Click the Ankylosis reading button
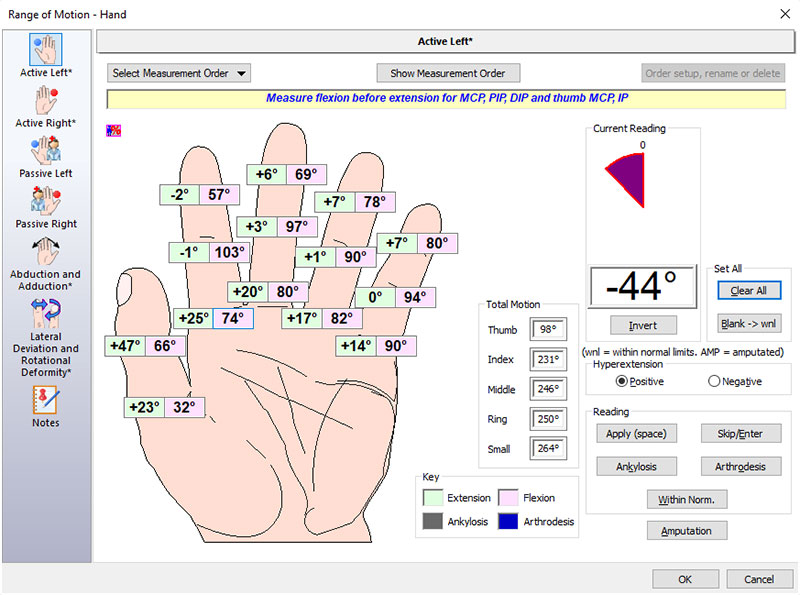 [636, 467]
